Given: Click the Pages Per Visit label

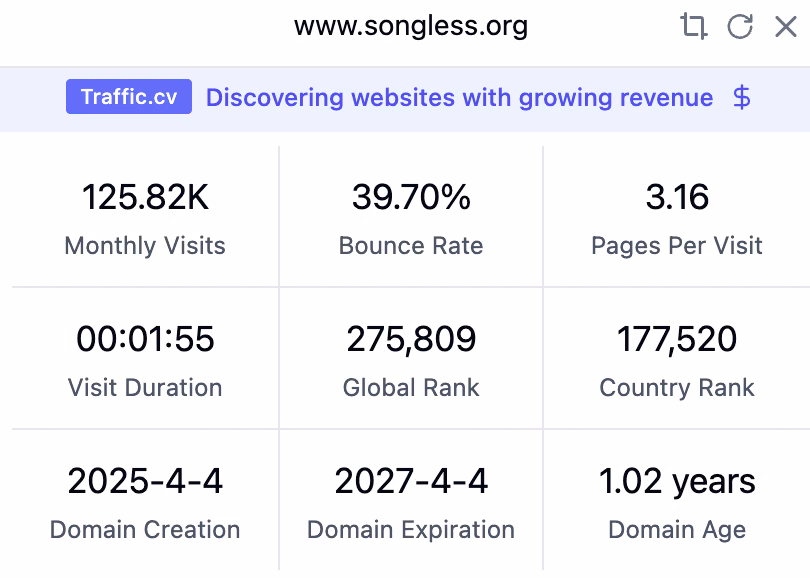Looking at the screenshot, I should click(x=677, y=245).
